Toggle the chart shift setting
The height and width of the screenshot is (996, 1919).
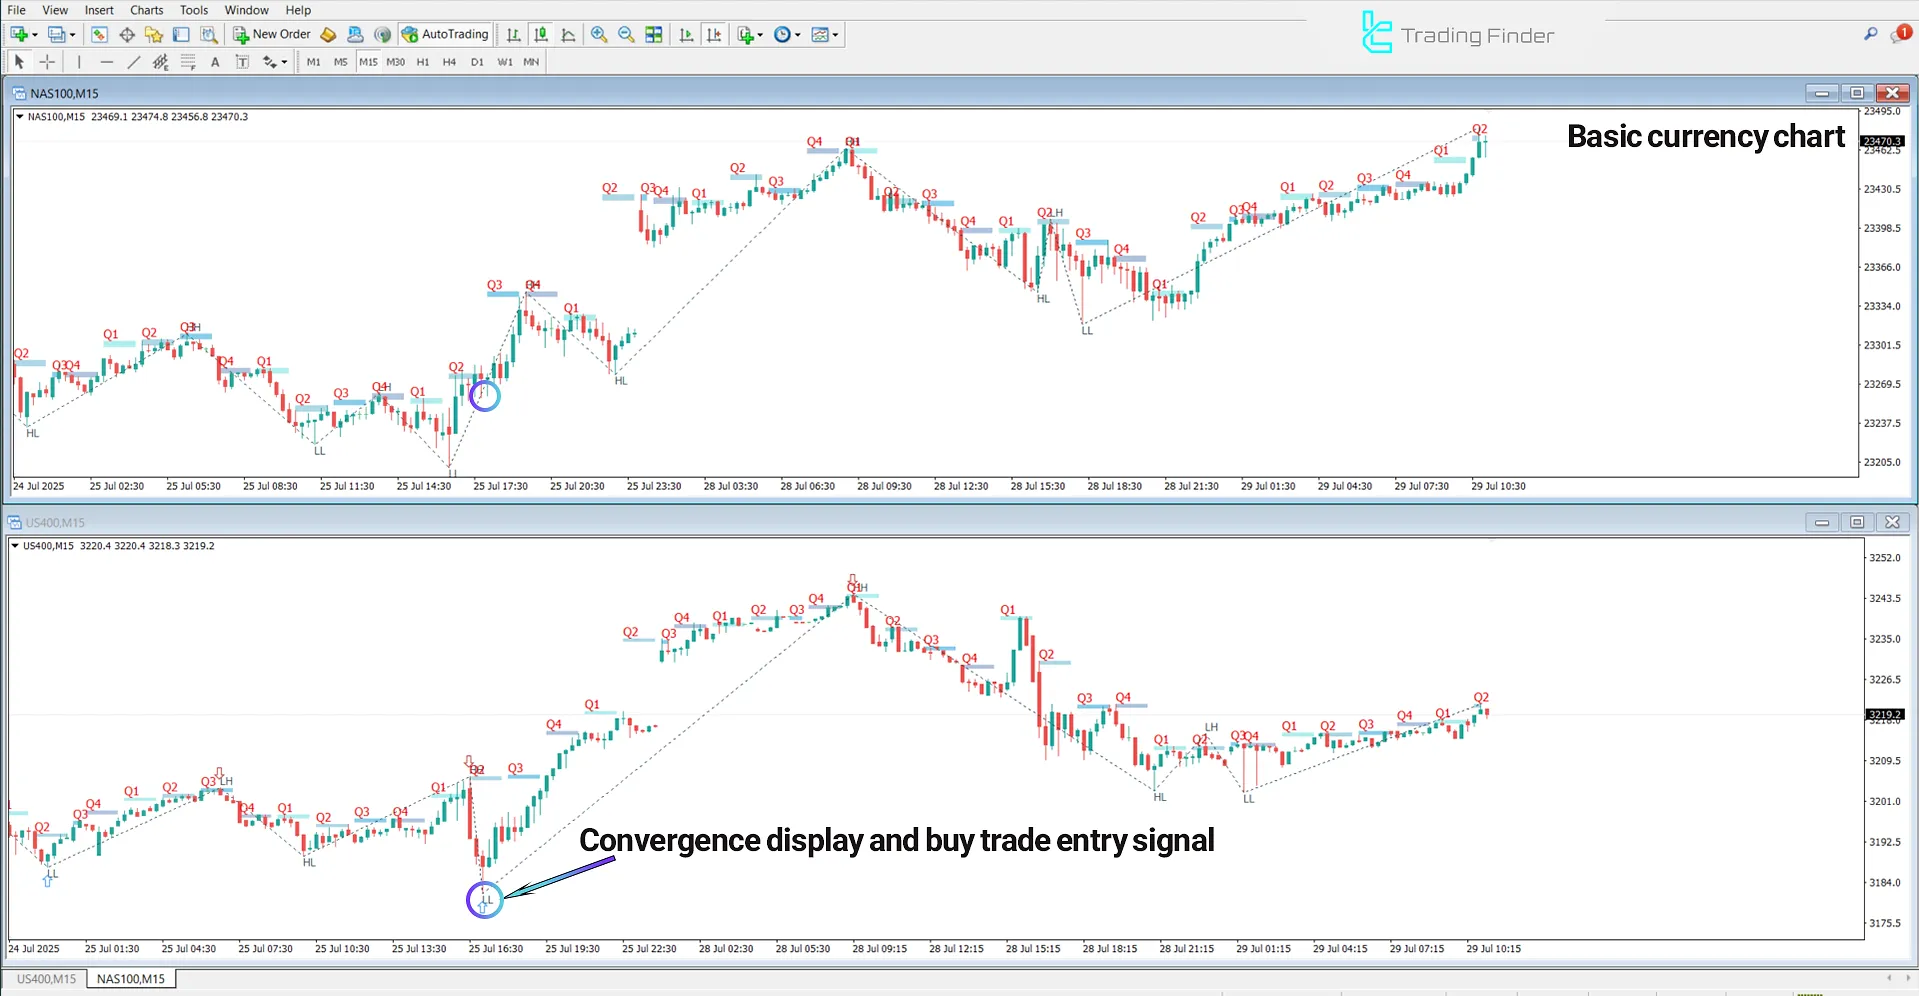(x=714, y=34)
